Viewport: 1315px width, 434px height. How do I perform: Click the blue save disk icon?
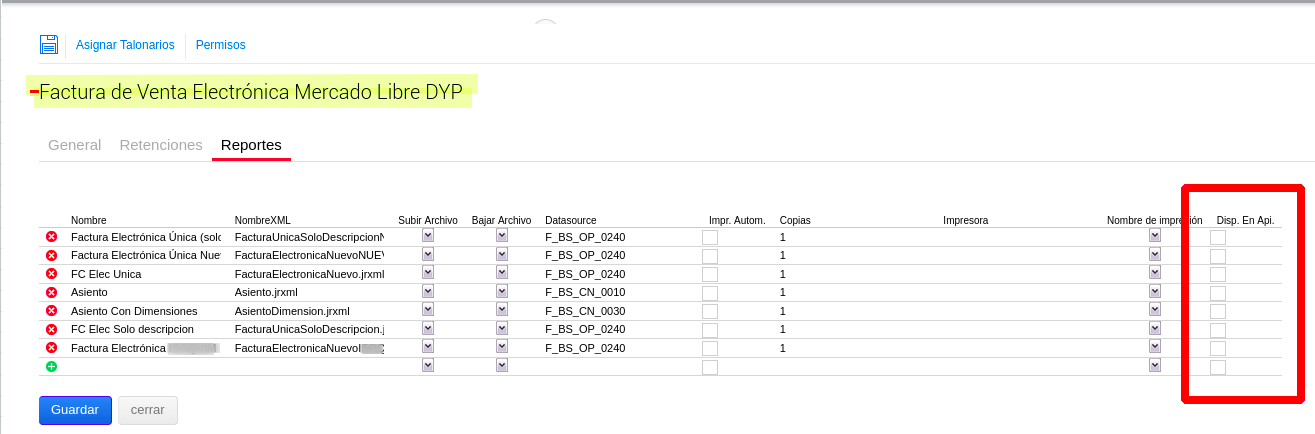[x=49, y=44]
